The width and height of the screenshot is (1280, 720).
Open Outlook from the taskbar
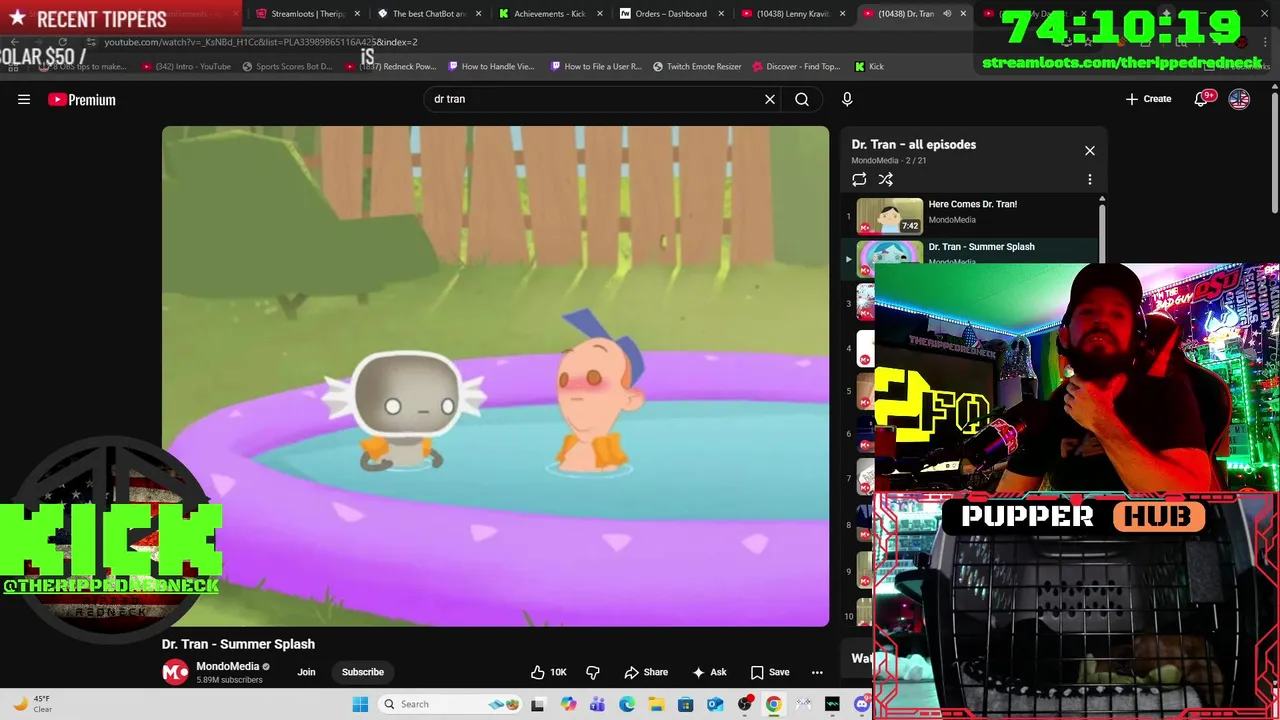pyautogui.click(x=715, y=704)
